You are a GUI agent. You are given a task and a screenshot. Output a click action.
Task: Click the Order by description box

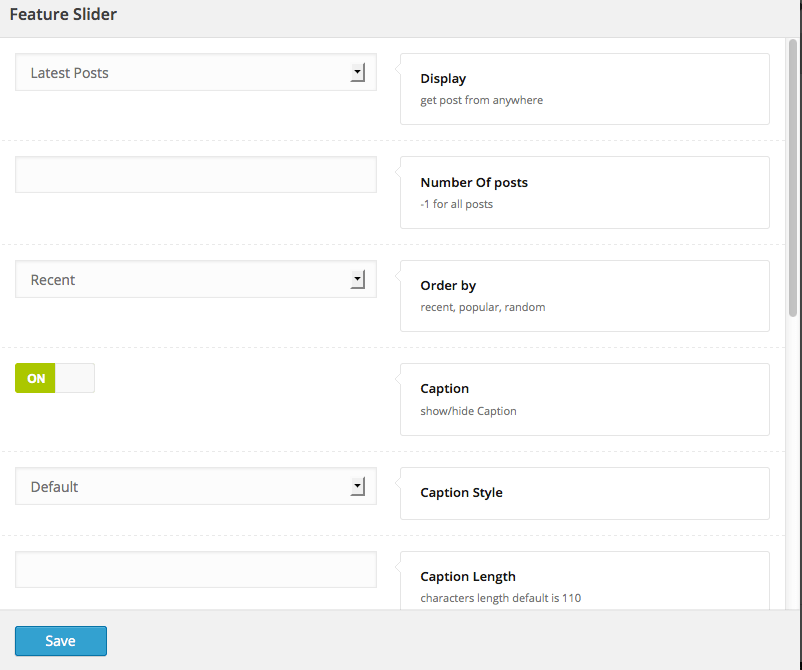(584, 296)
